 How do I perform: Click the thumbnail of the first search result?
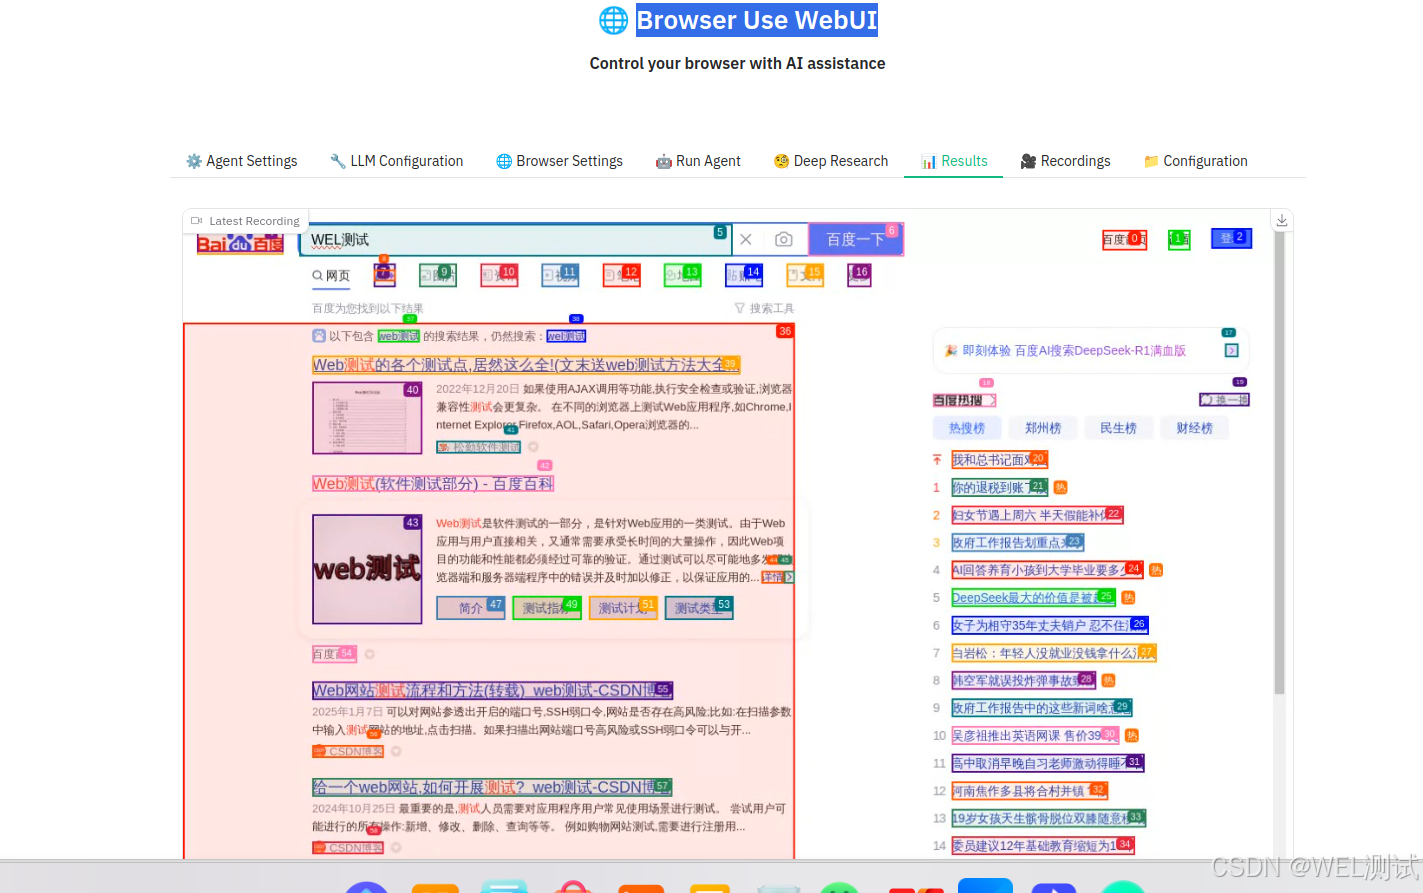point(367,418)
